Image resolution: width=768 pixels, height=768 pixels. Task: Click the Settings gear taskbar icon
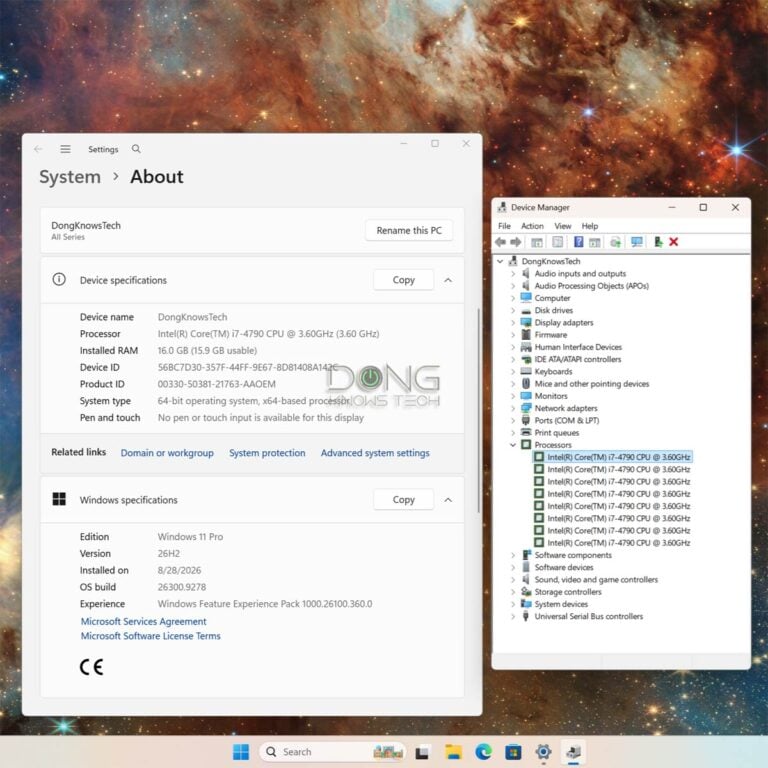point(543,751)
